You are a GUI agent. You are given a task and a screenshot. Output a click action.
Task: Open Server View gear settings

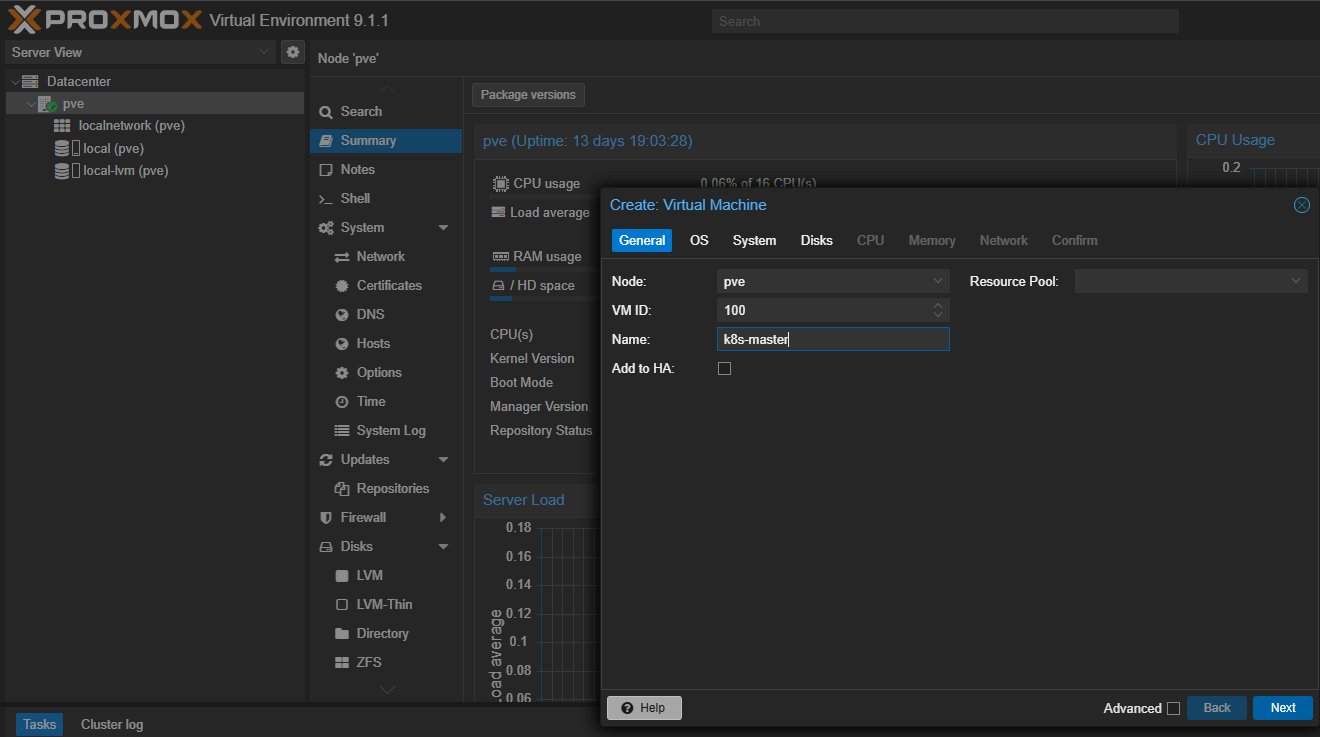(x=292, y=52)
